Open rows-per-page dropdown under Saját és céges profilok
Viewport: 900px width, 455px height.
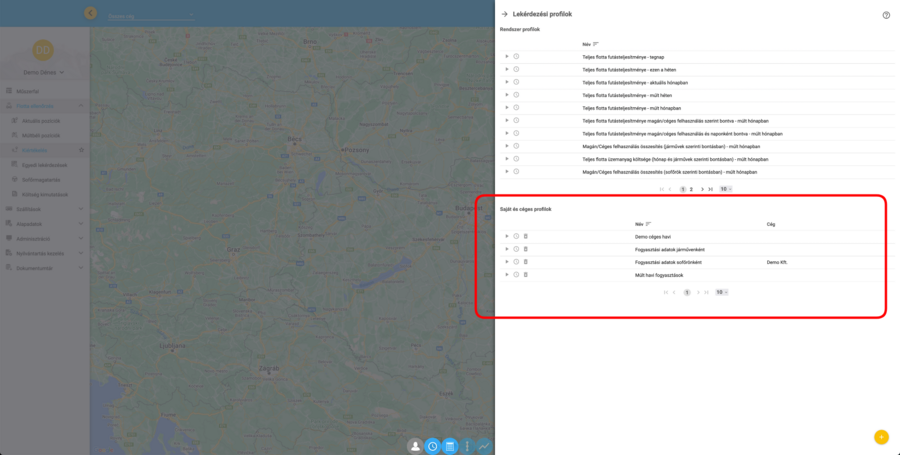point(721,292)
